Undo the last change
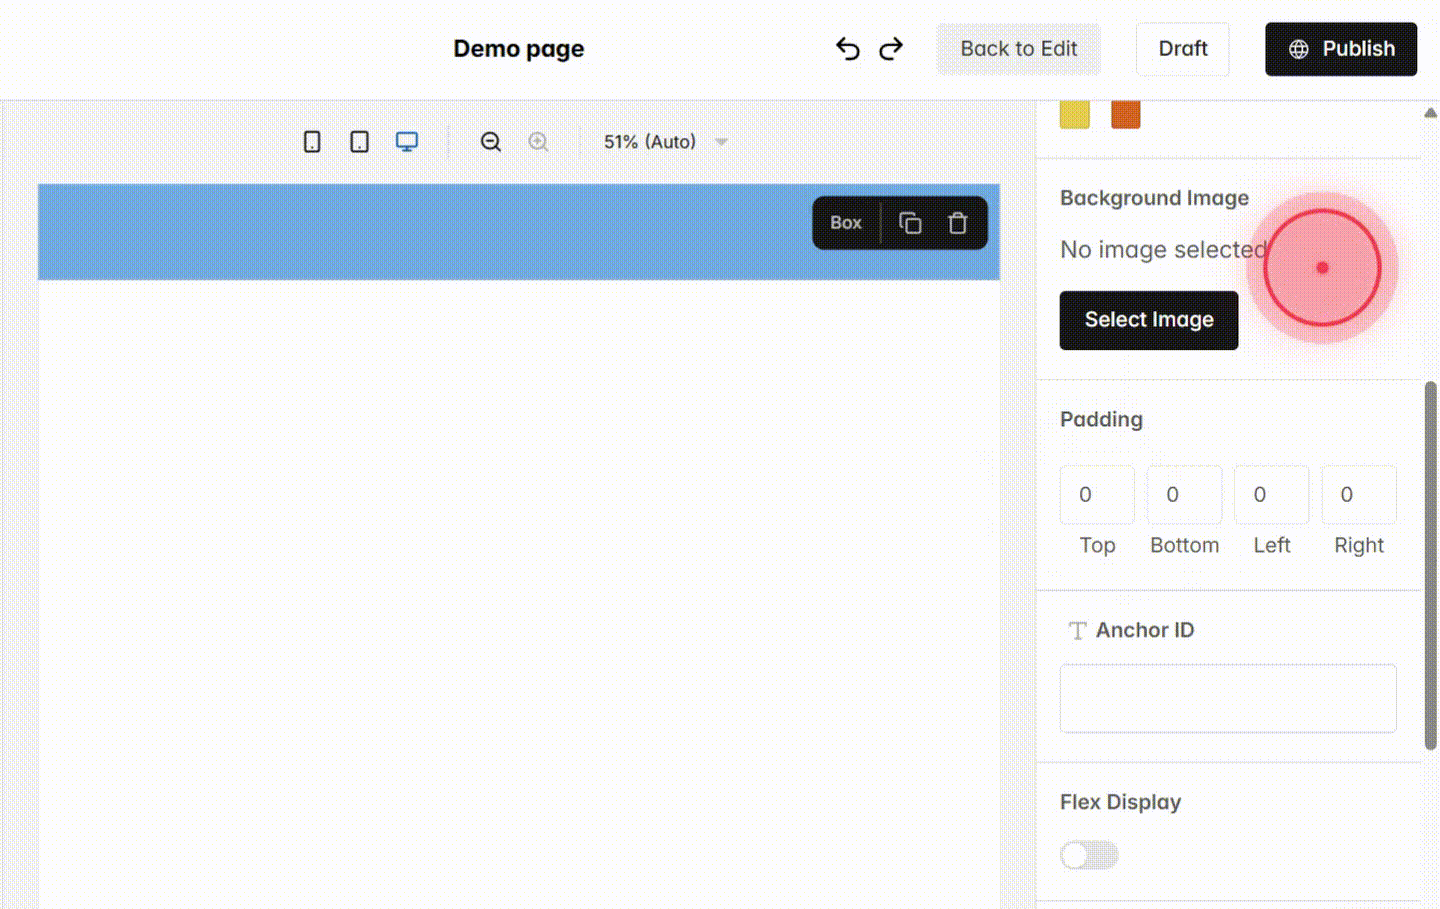Image resolution: width=1440 pixels, height=909 pixels. point(847,48)
